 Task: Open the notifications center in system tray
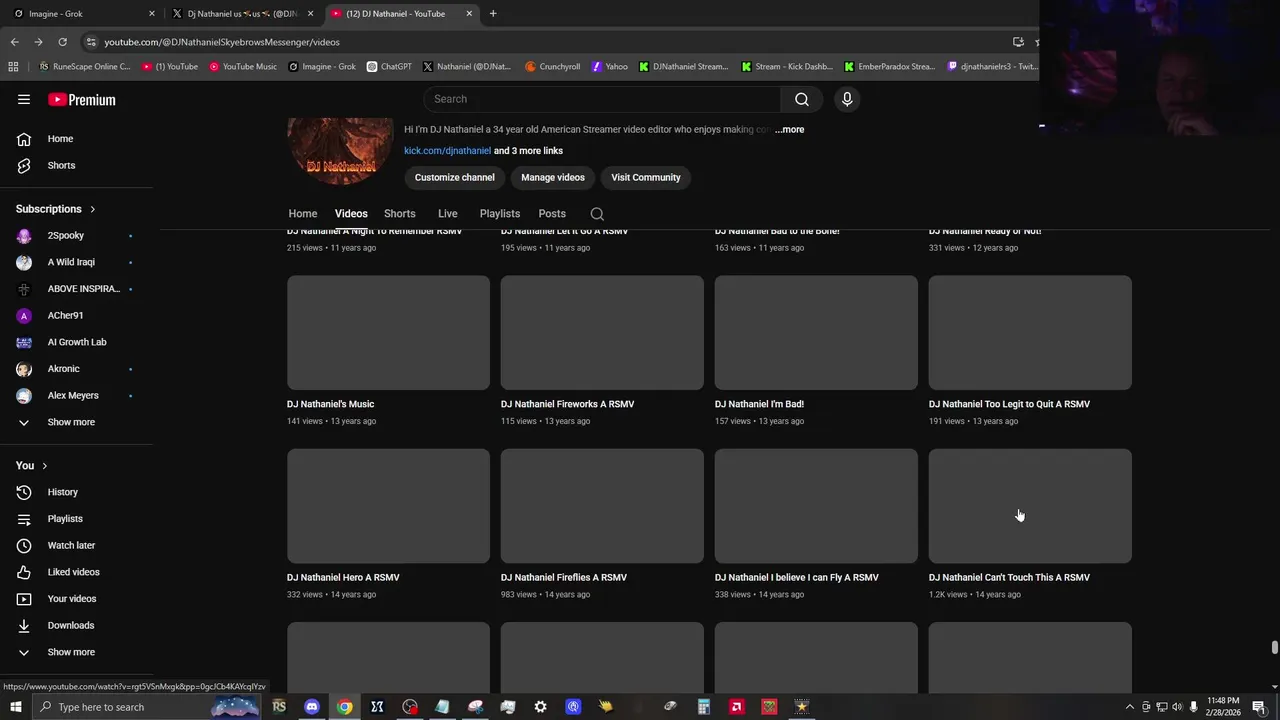1259,707
